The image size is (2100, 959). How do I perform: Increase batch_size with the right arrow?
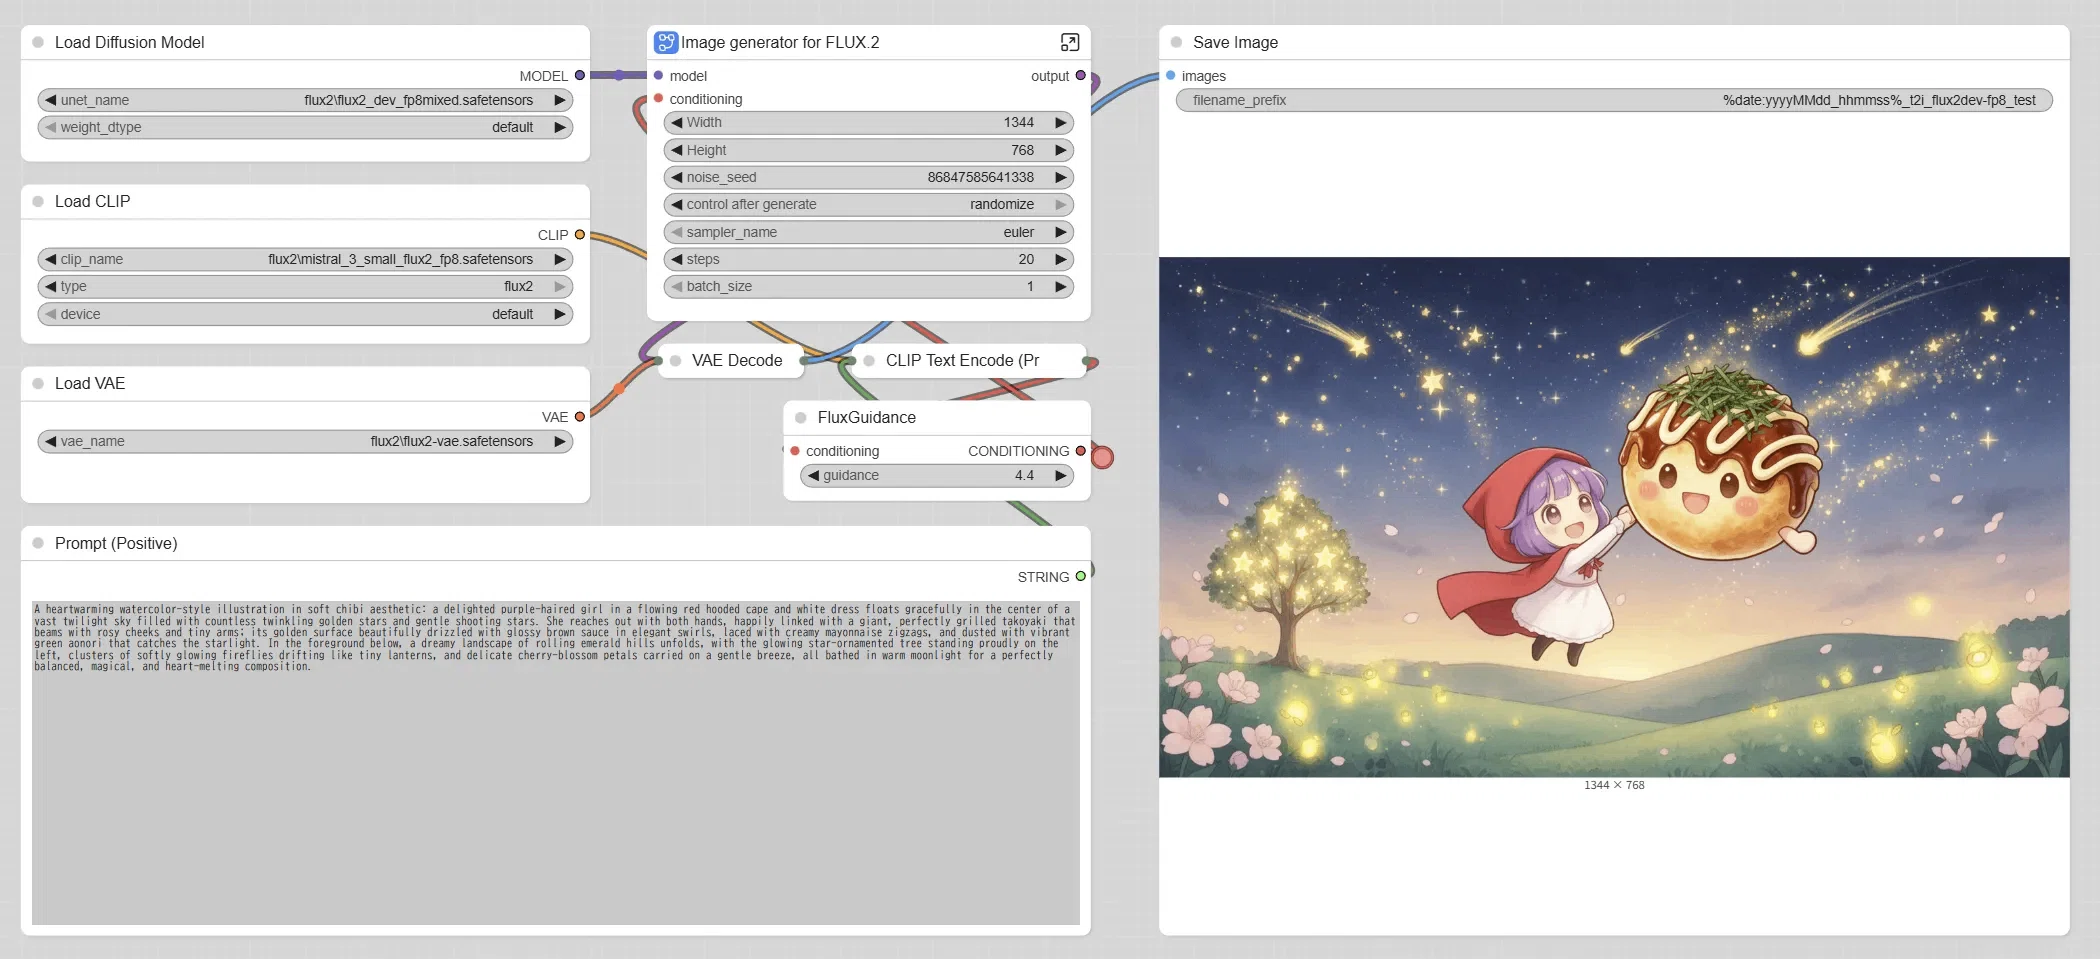pyautogui.click(x=1061, y=286)
